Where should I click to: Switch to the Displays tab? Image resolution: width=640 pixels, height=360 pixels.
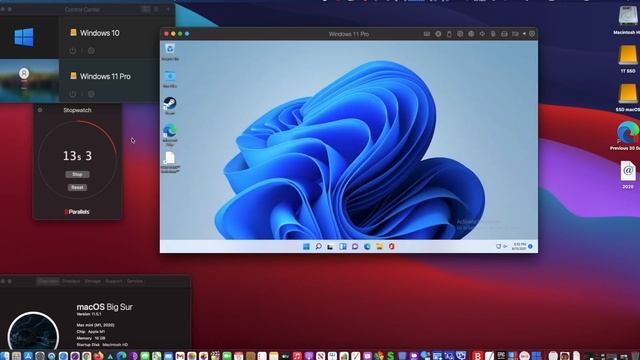[71, 281]
